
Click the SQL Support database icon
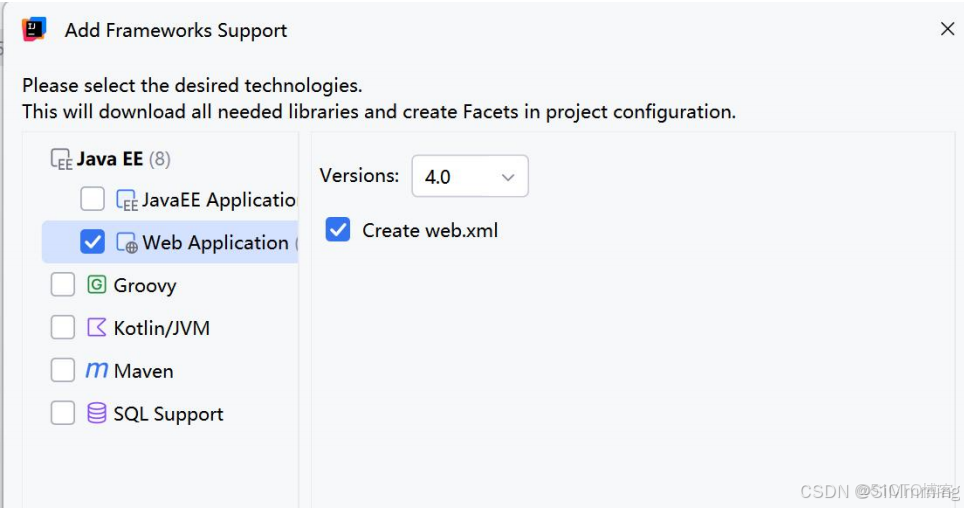tap(96, 414)
